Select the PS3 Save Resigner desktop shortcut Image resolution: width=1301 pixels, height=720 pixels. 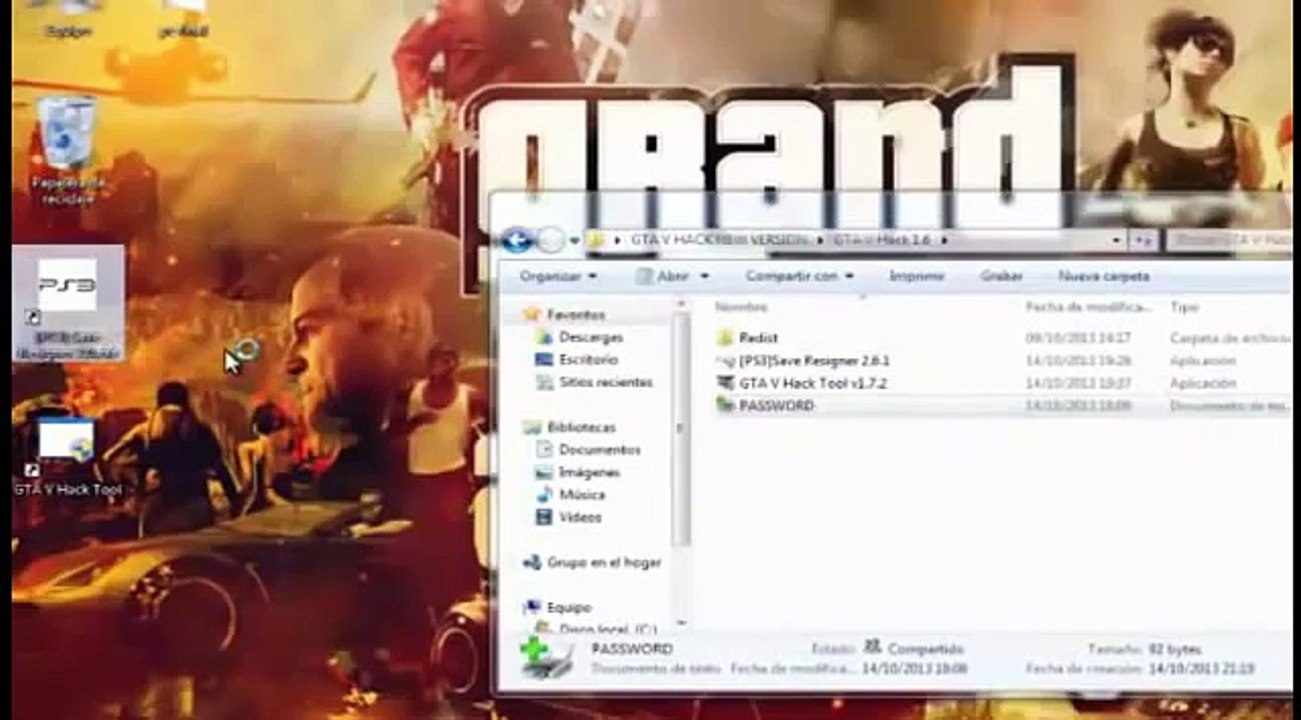[68, 305]
